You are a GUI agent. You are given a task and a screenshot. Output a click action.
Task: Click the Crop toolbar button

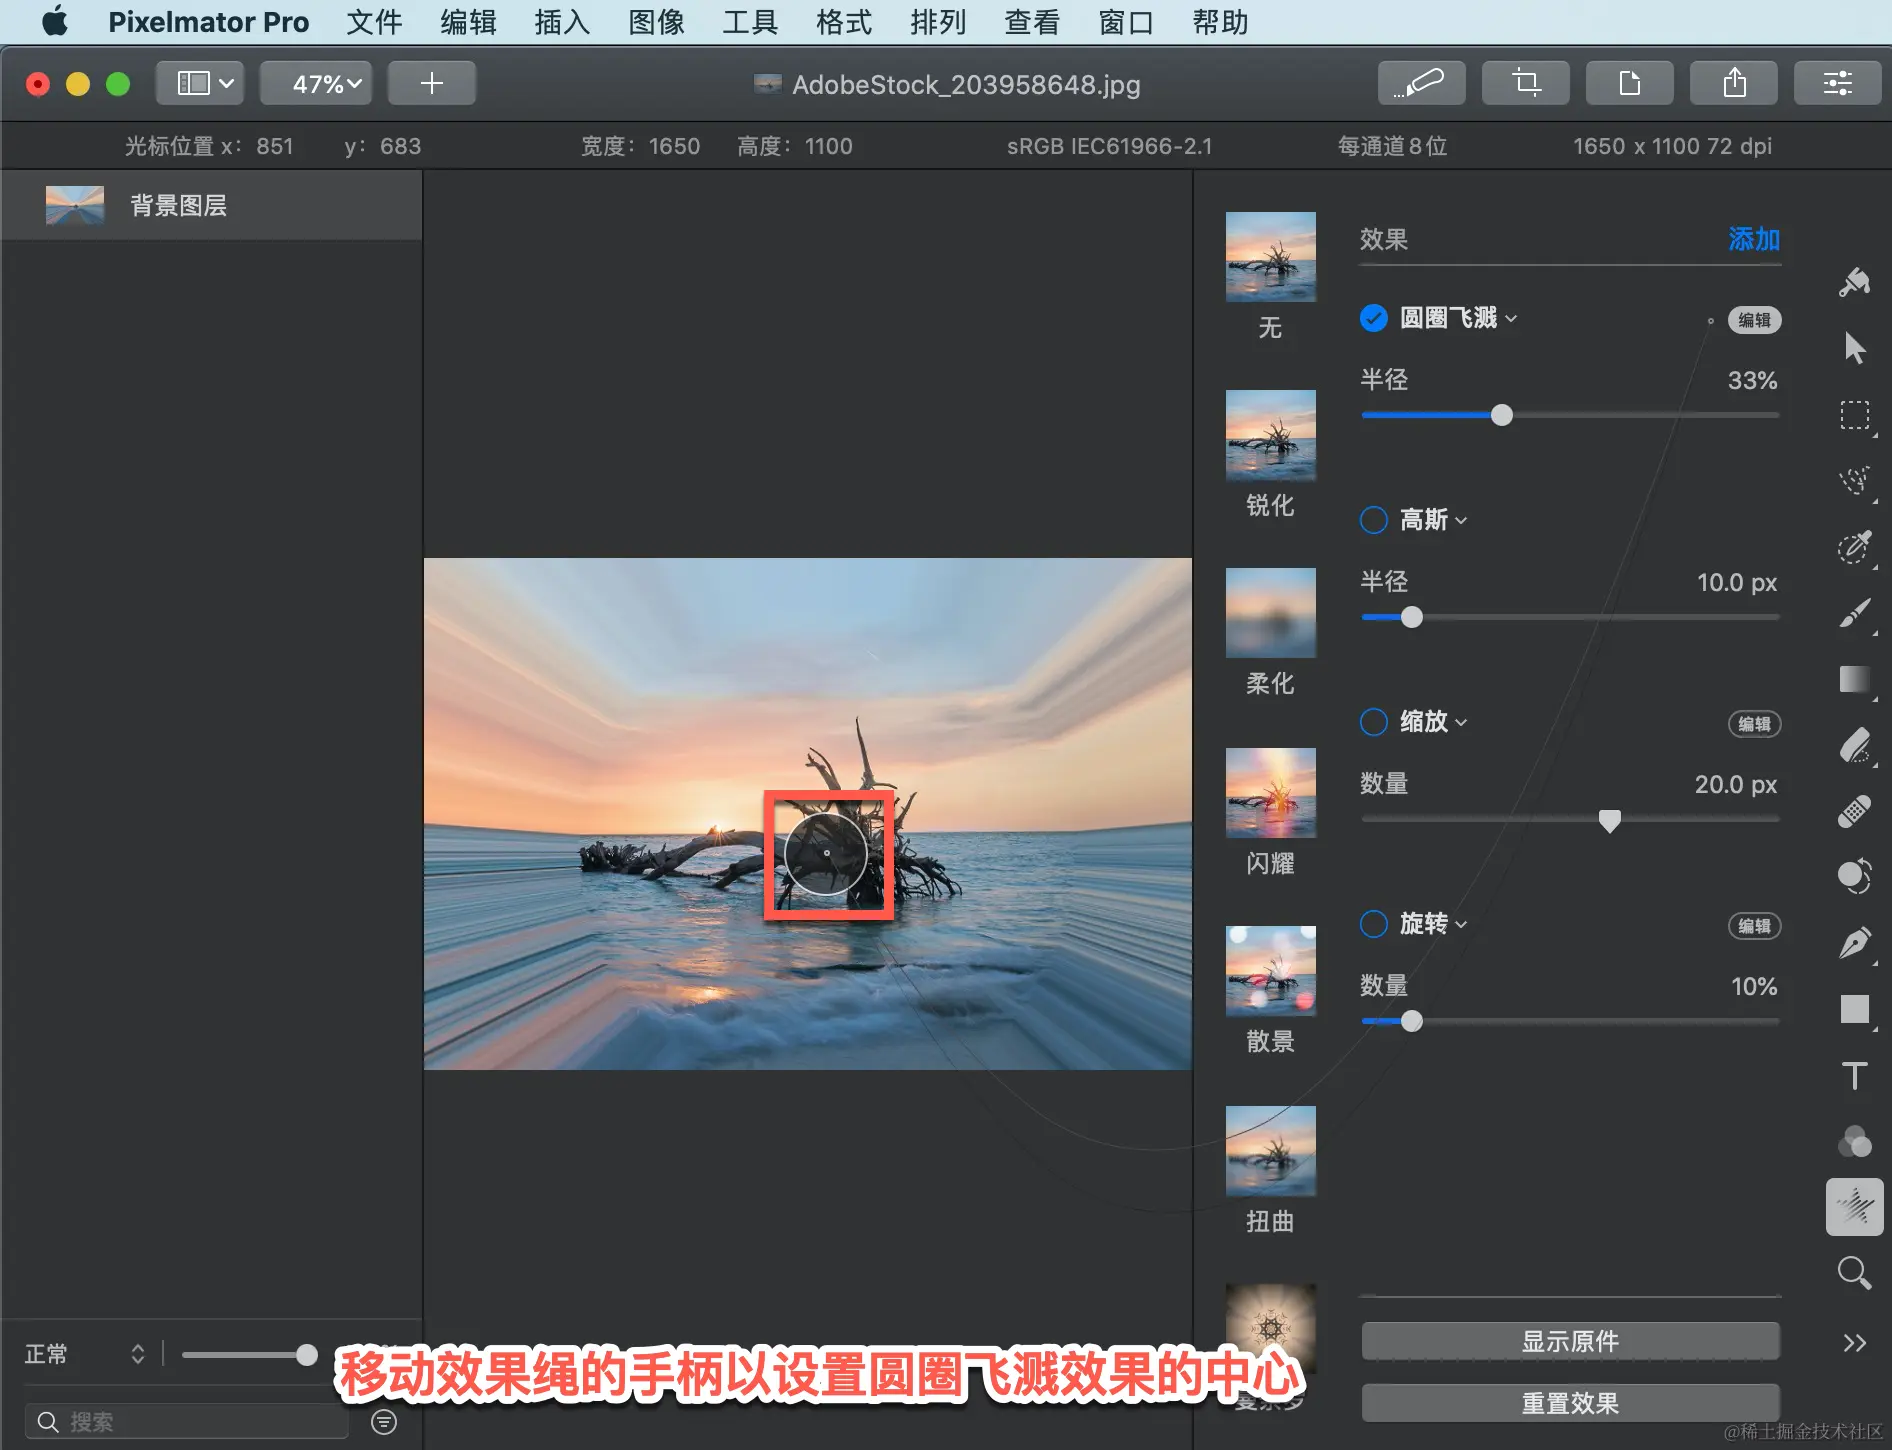(1525, 83)
